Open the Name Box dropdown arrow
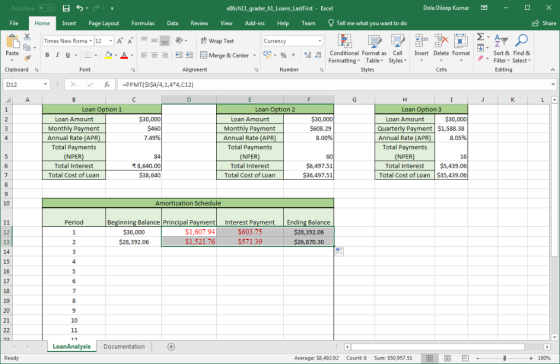Screen dimensions: 560x364 click(x=45, y=85)
